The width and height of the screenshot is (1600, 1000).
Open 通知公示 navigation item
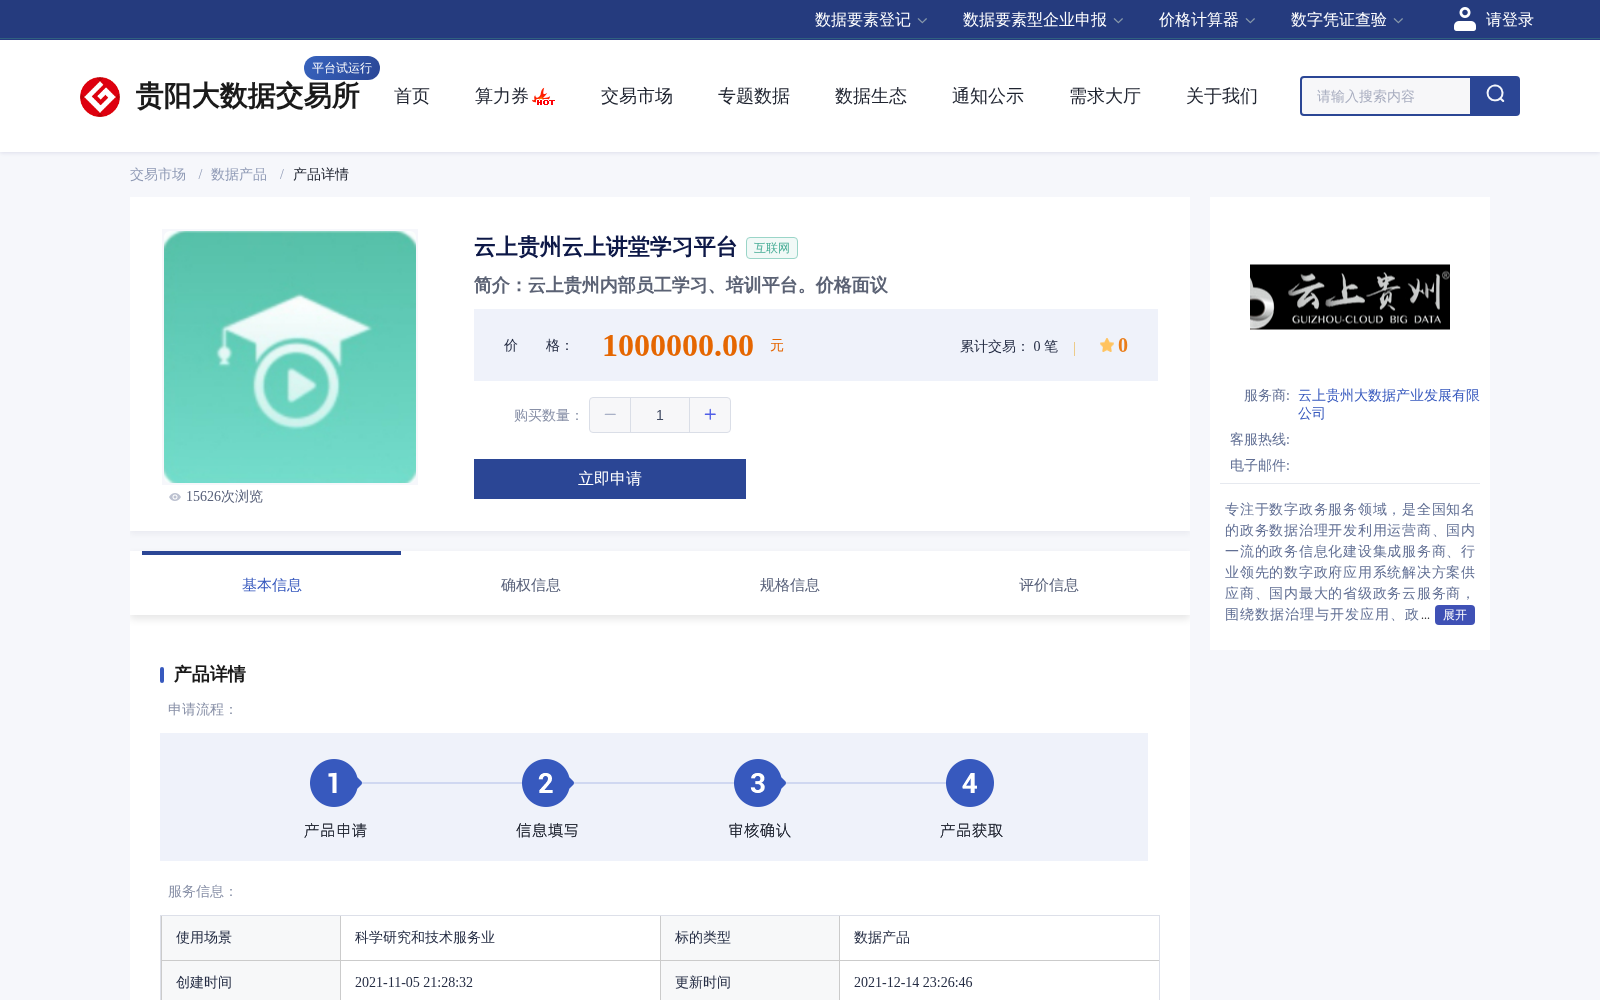pyautogui.click(x=988, y=96)
